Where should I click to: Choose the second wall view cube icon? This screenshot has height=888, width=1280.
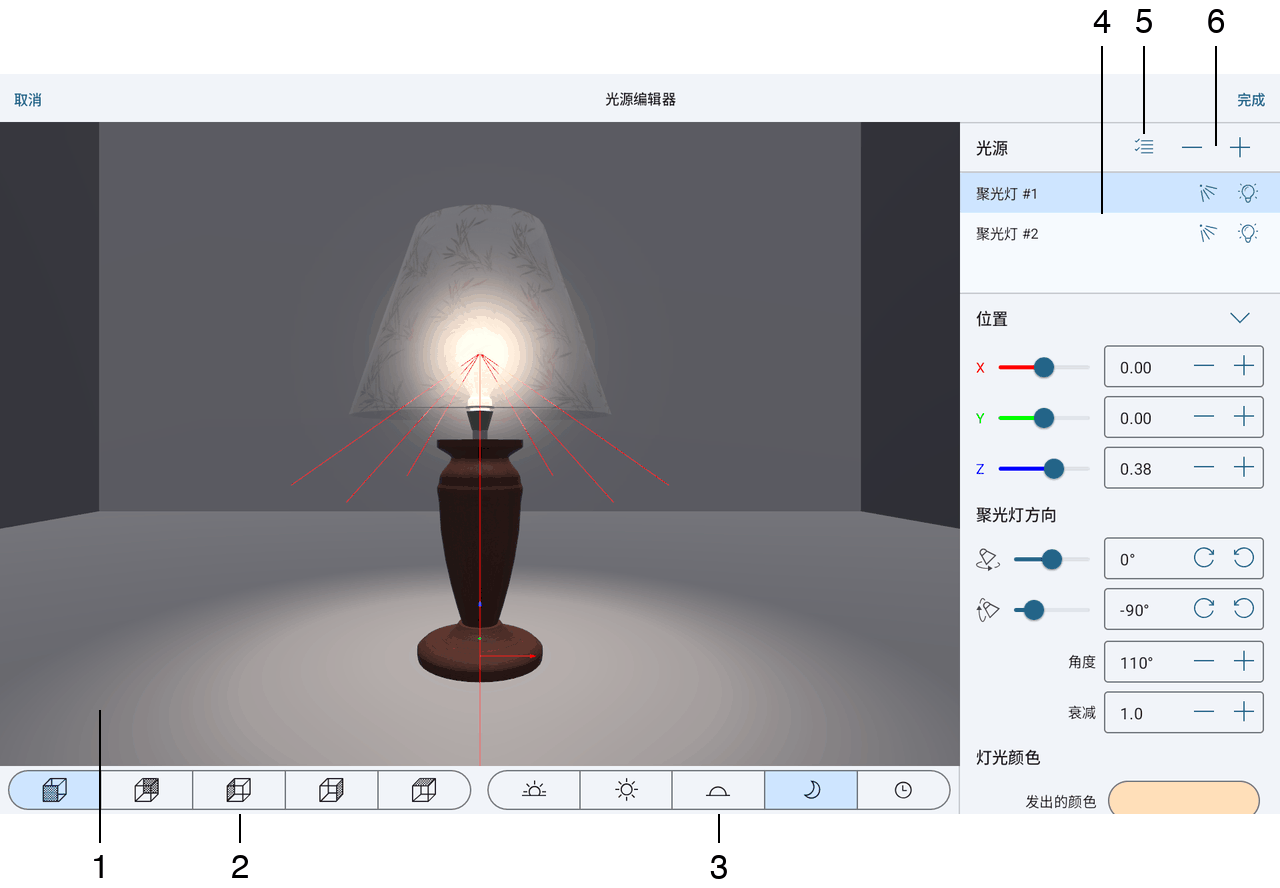coord(147,790)
